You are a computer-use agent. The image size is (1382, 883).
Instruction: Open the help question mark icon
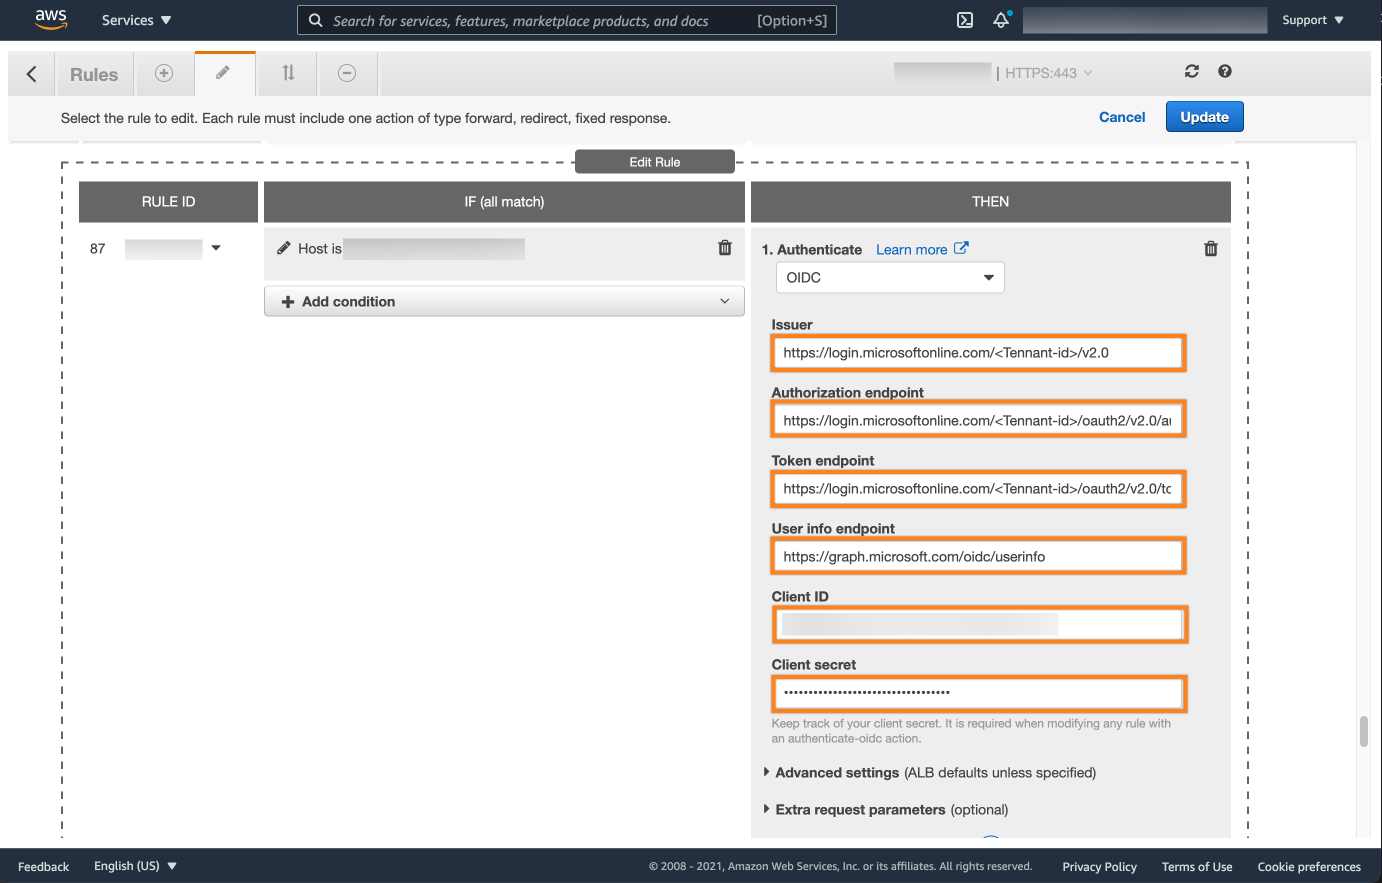(x=1225, y=71)
